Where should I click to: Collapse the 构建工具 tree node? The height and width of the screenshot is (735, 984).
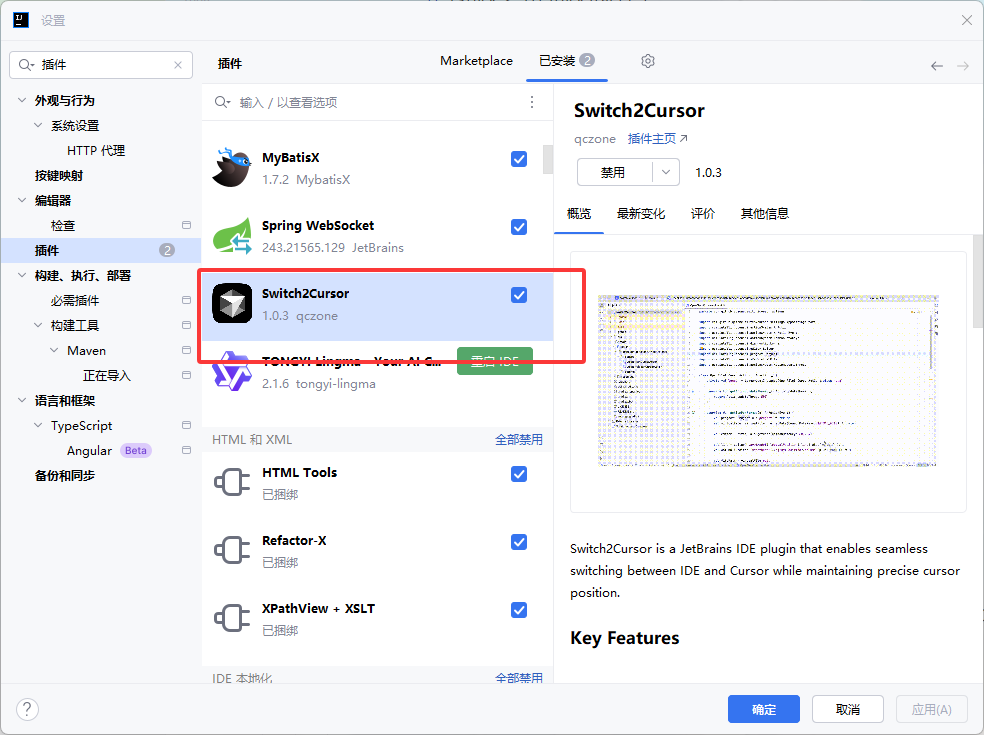38,325
